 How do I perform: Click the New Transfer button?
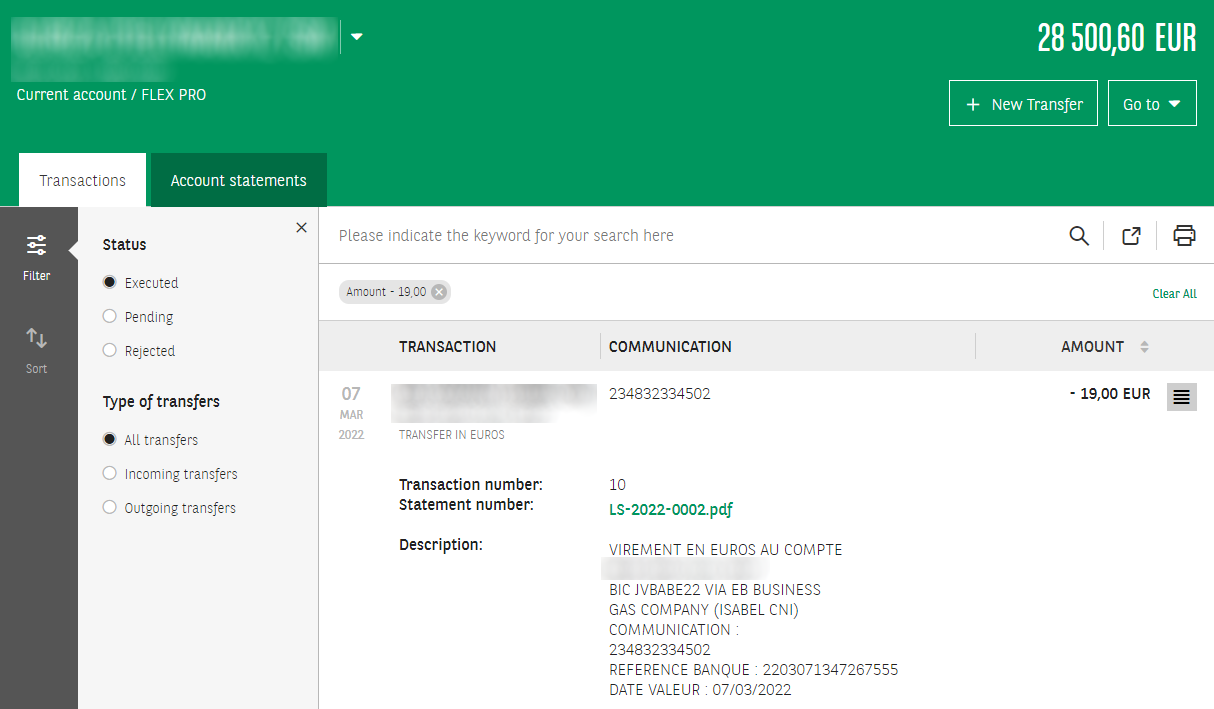1023,104
